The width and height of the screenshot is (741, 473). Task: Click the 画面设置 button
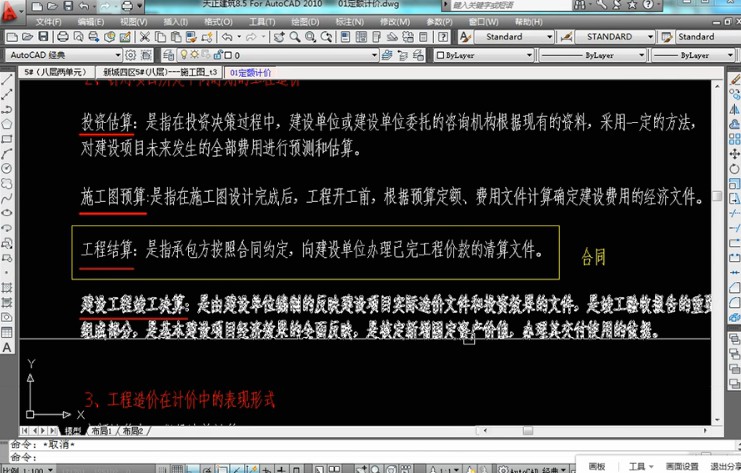click(x=682, y=465)
